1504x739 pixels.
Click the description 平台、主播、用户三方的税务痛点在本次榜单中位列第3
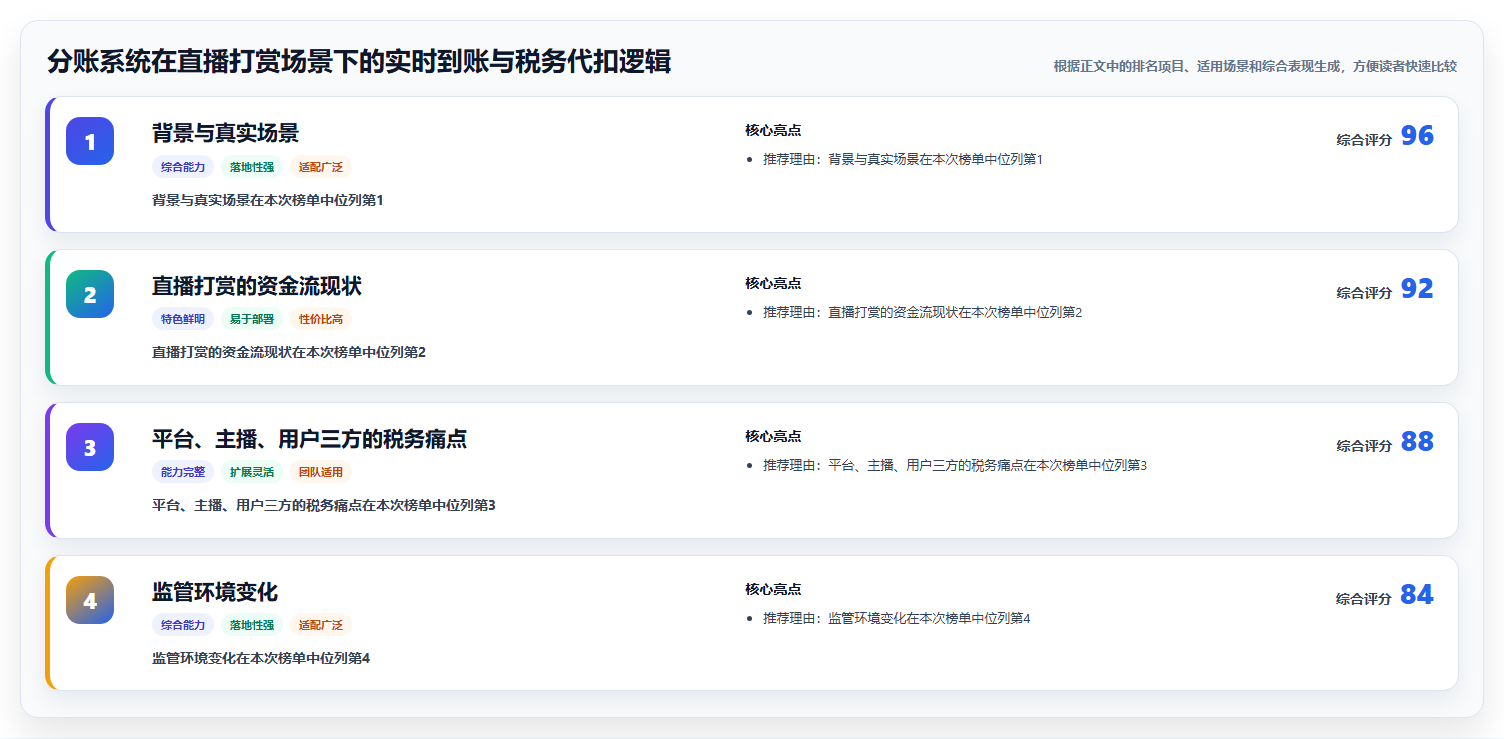[324, 506]
